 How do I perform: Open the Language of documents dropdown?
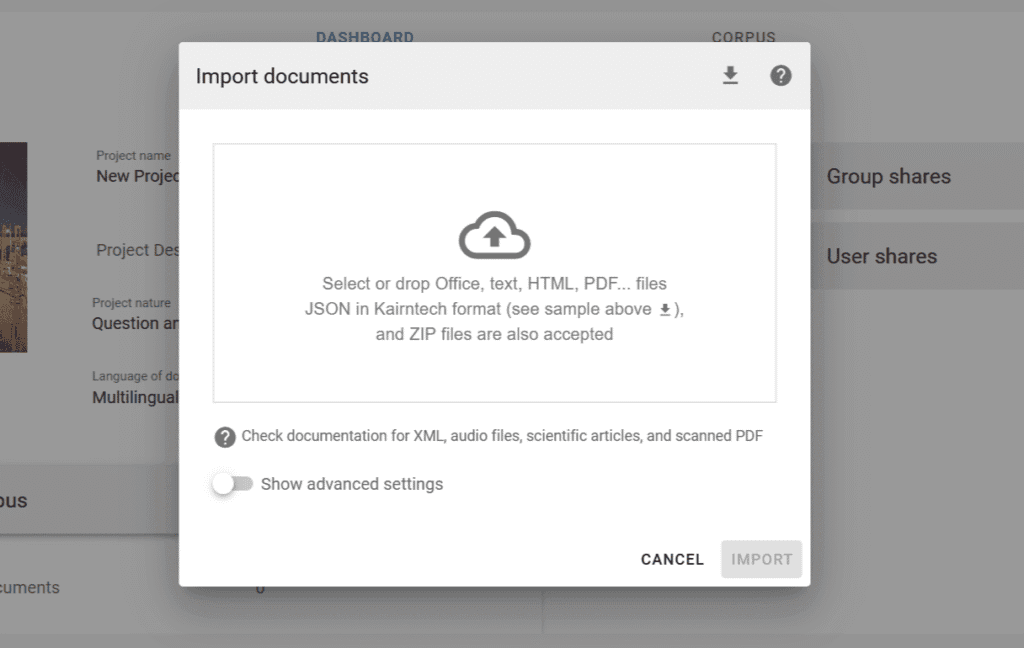134,397
